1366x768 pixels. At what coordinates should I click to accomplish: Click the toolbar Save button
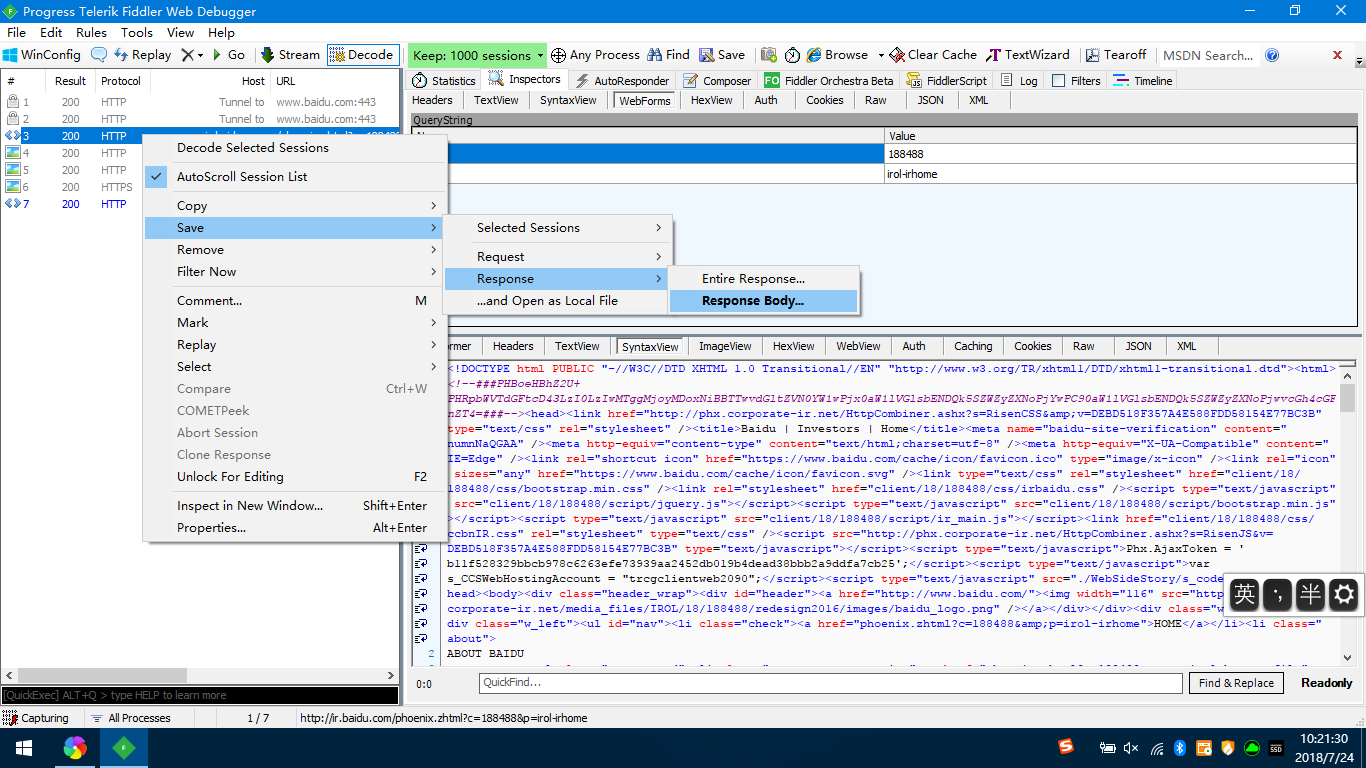tap(722, 55)
